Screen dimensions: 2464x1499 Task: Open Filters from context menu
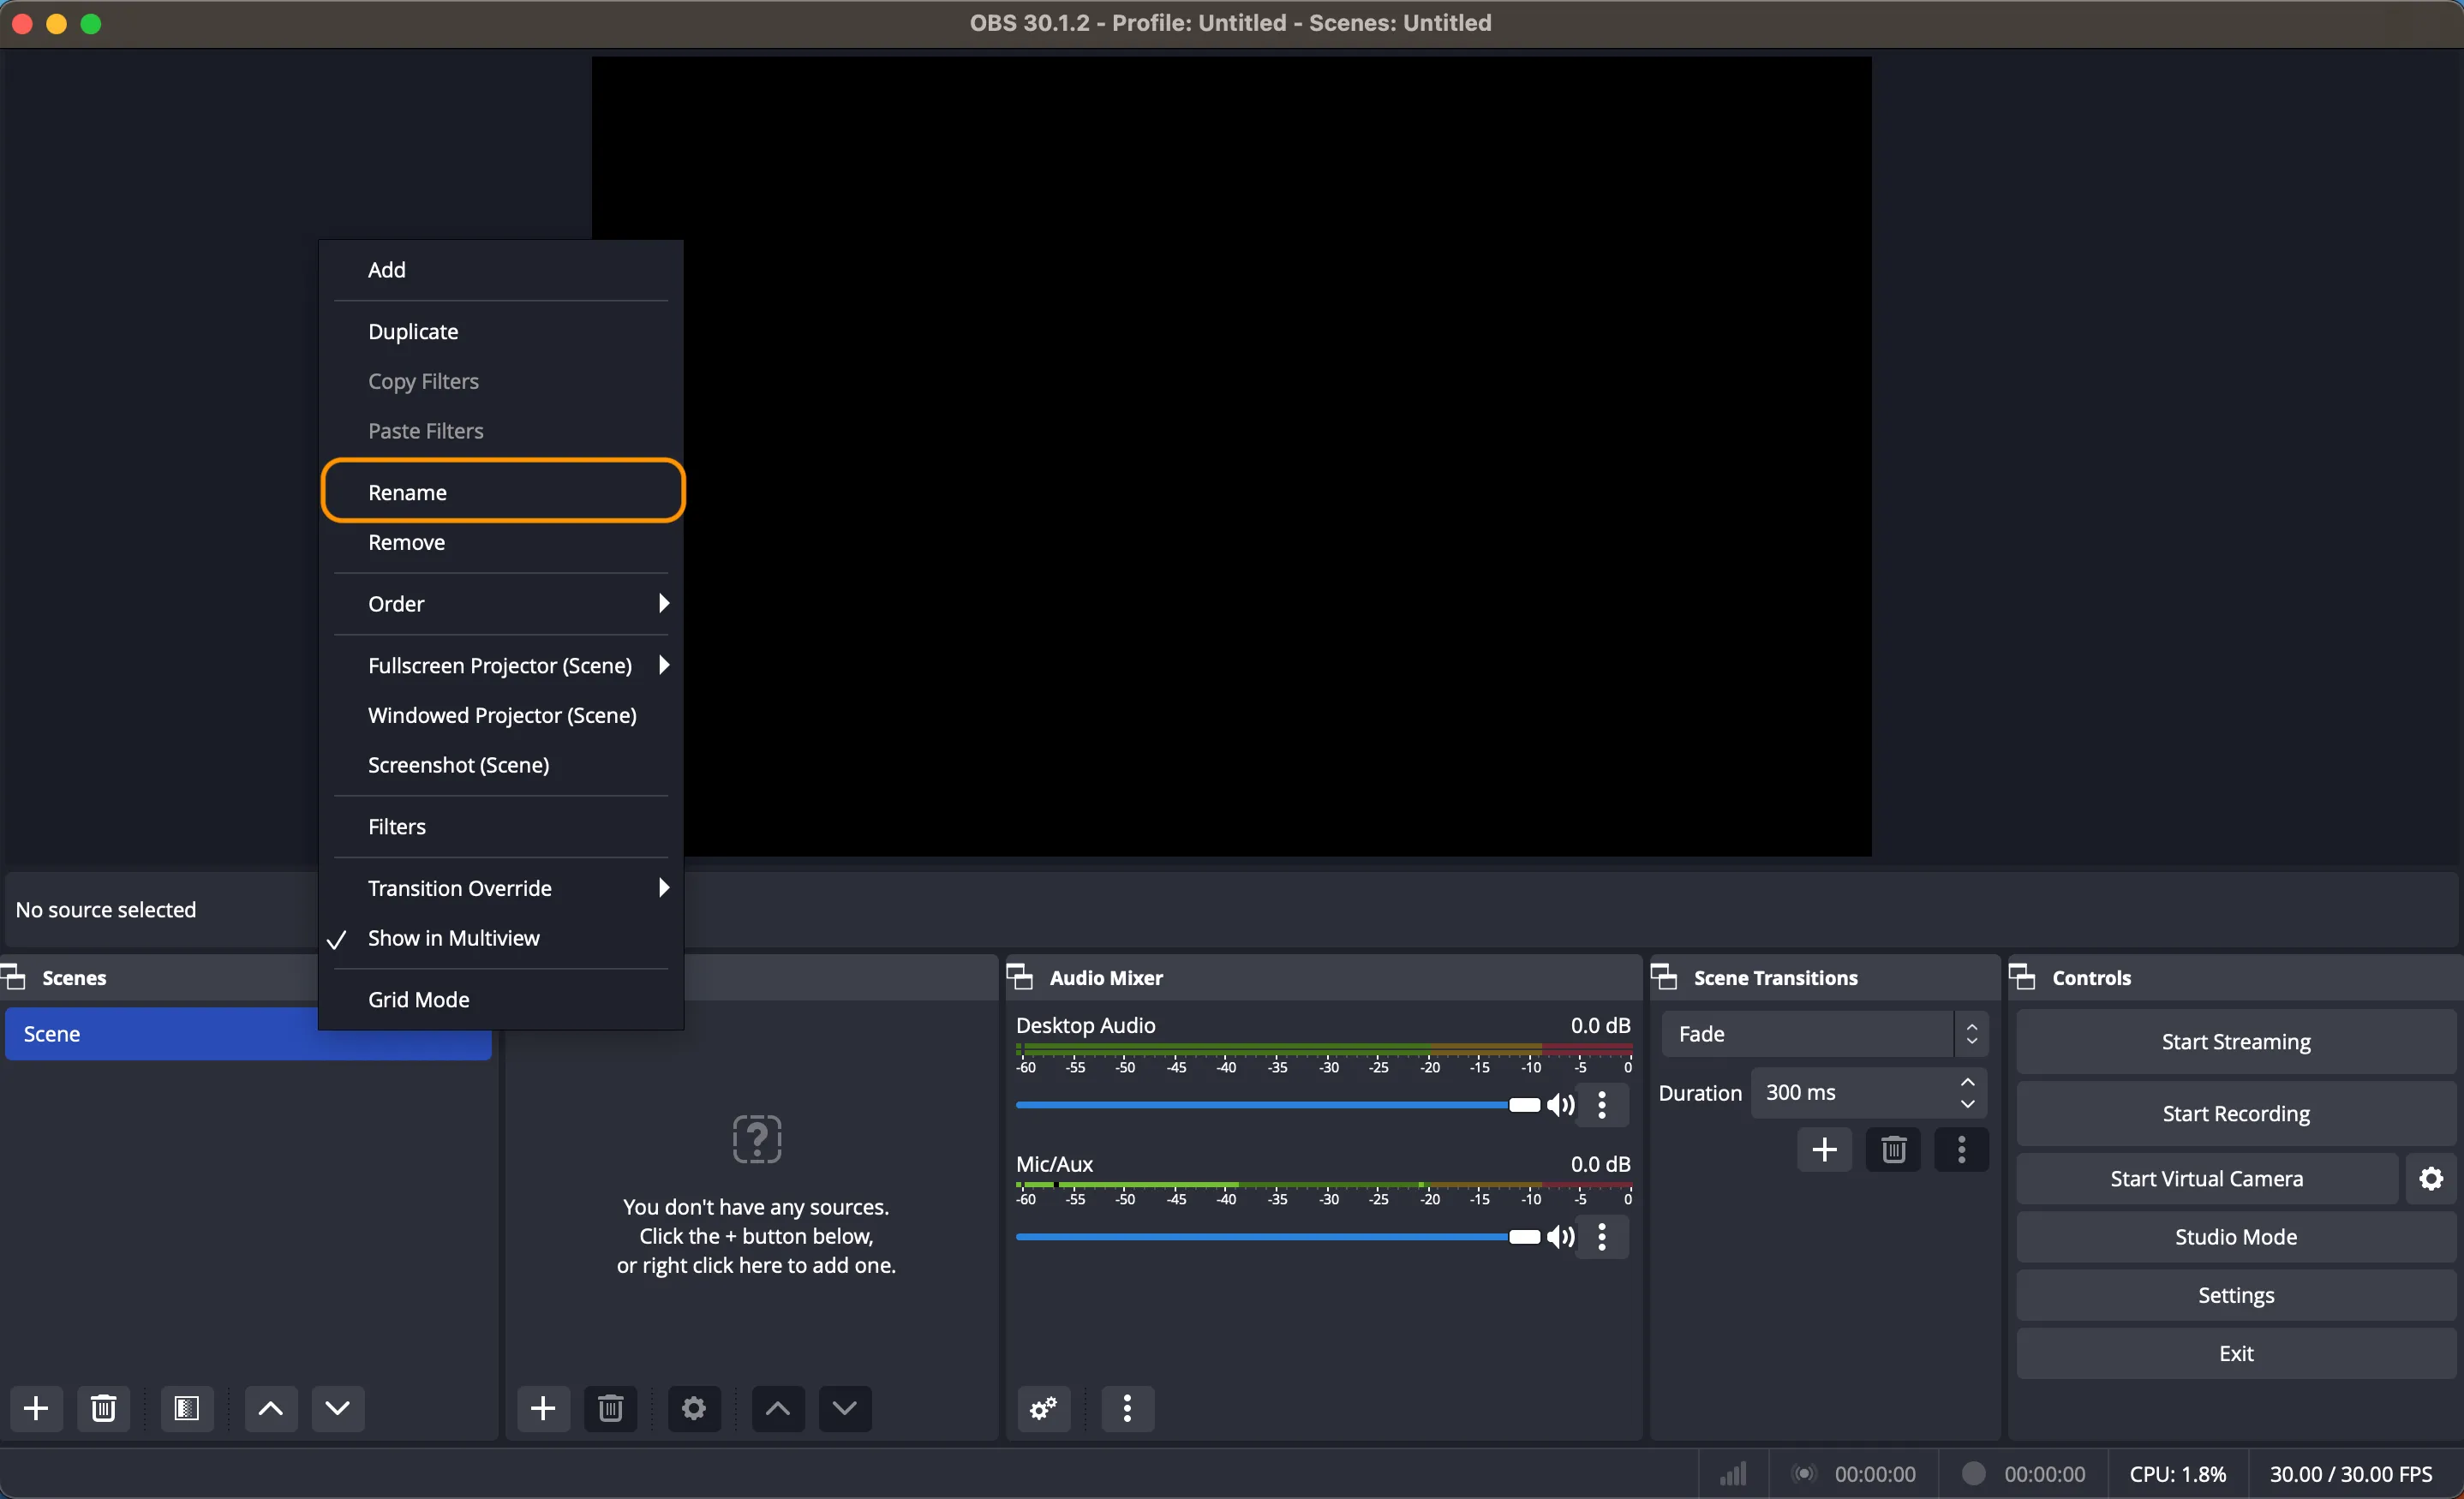click(x=501, y=827)
